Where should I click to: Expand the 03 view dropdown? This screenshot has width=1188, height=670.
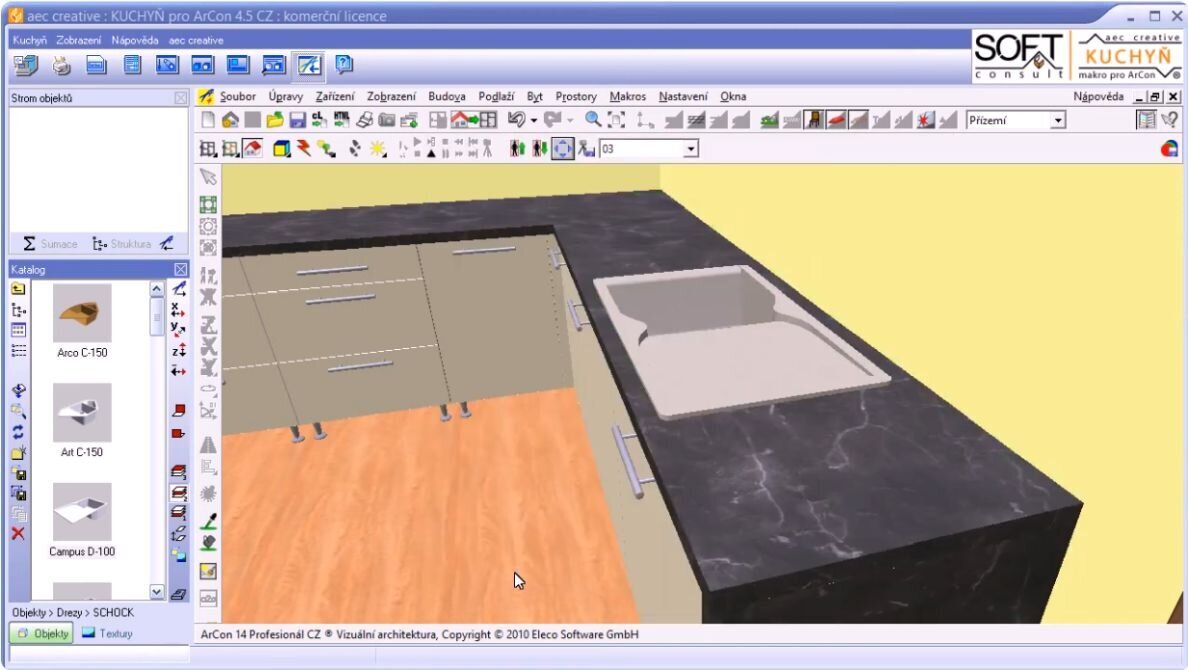[690, 149]
